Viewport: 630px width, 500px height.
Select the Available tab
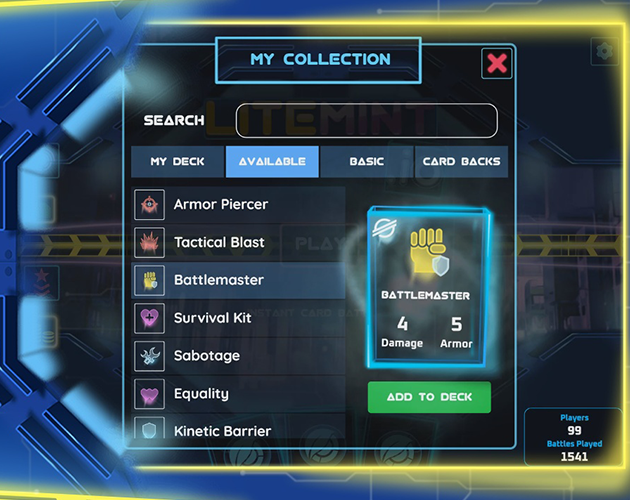click(x=272, y=162)
